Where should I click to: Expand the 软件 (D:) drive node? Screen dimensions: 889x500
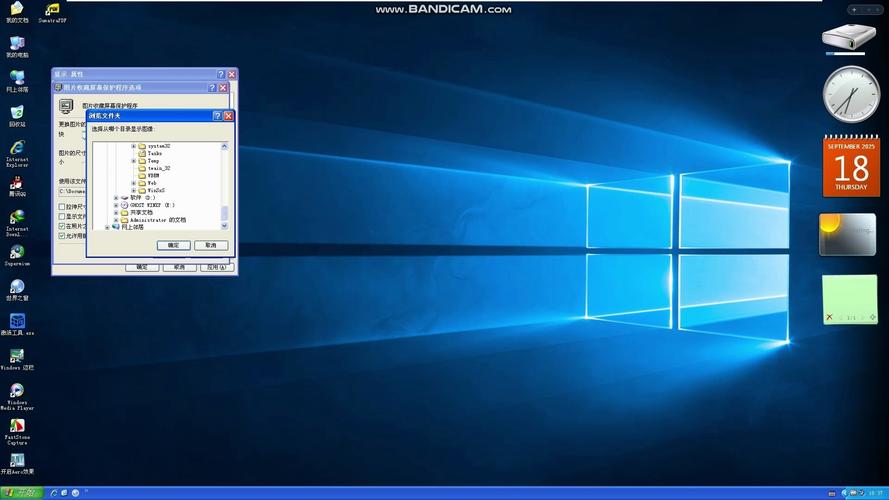(116, 198)
